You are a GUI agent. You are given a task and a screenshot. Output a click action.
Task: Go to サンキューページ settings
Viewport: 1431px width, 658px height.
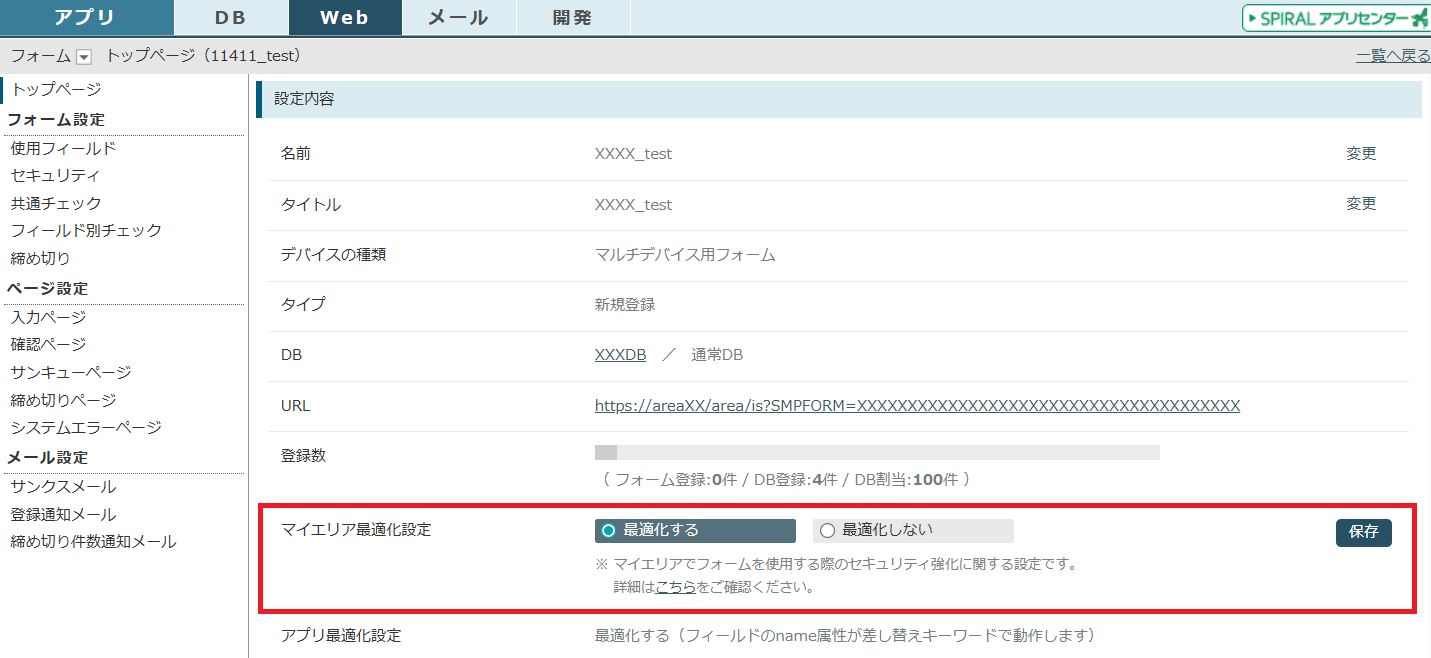70,372
